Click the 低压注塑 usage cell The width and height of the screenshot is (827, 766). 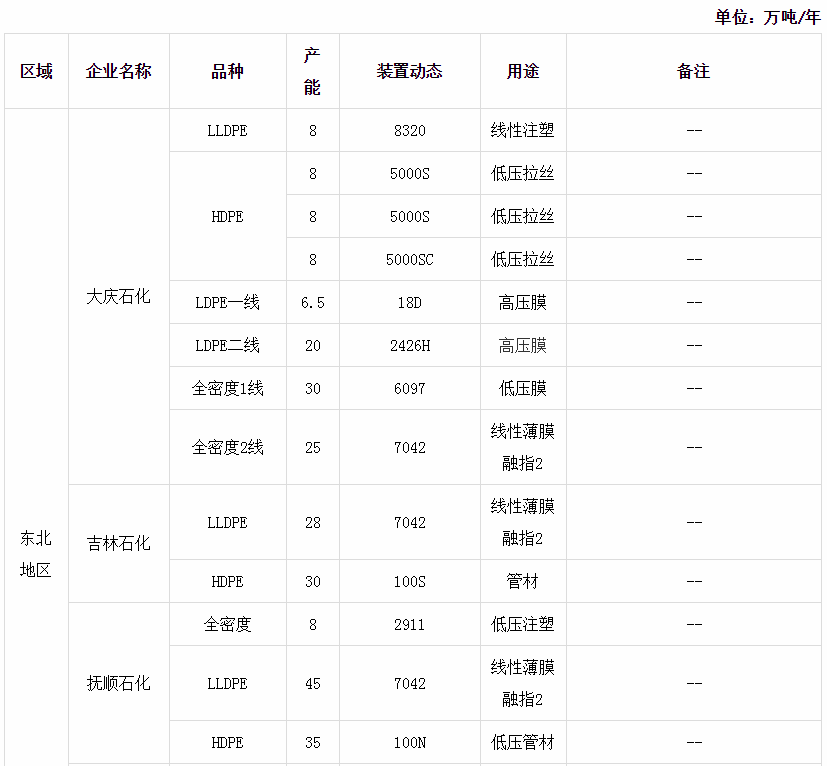[x=523, y=625]
